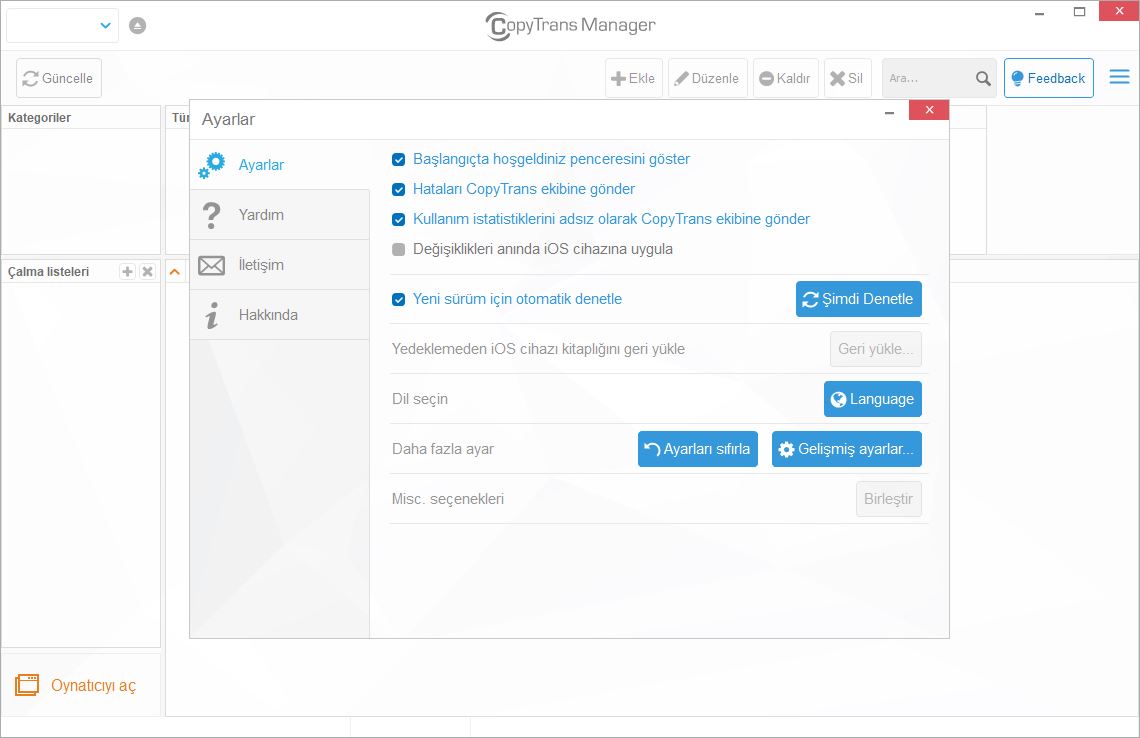
Task: Click the Kategoriler panel header
Action: tap(81, 118)
